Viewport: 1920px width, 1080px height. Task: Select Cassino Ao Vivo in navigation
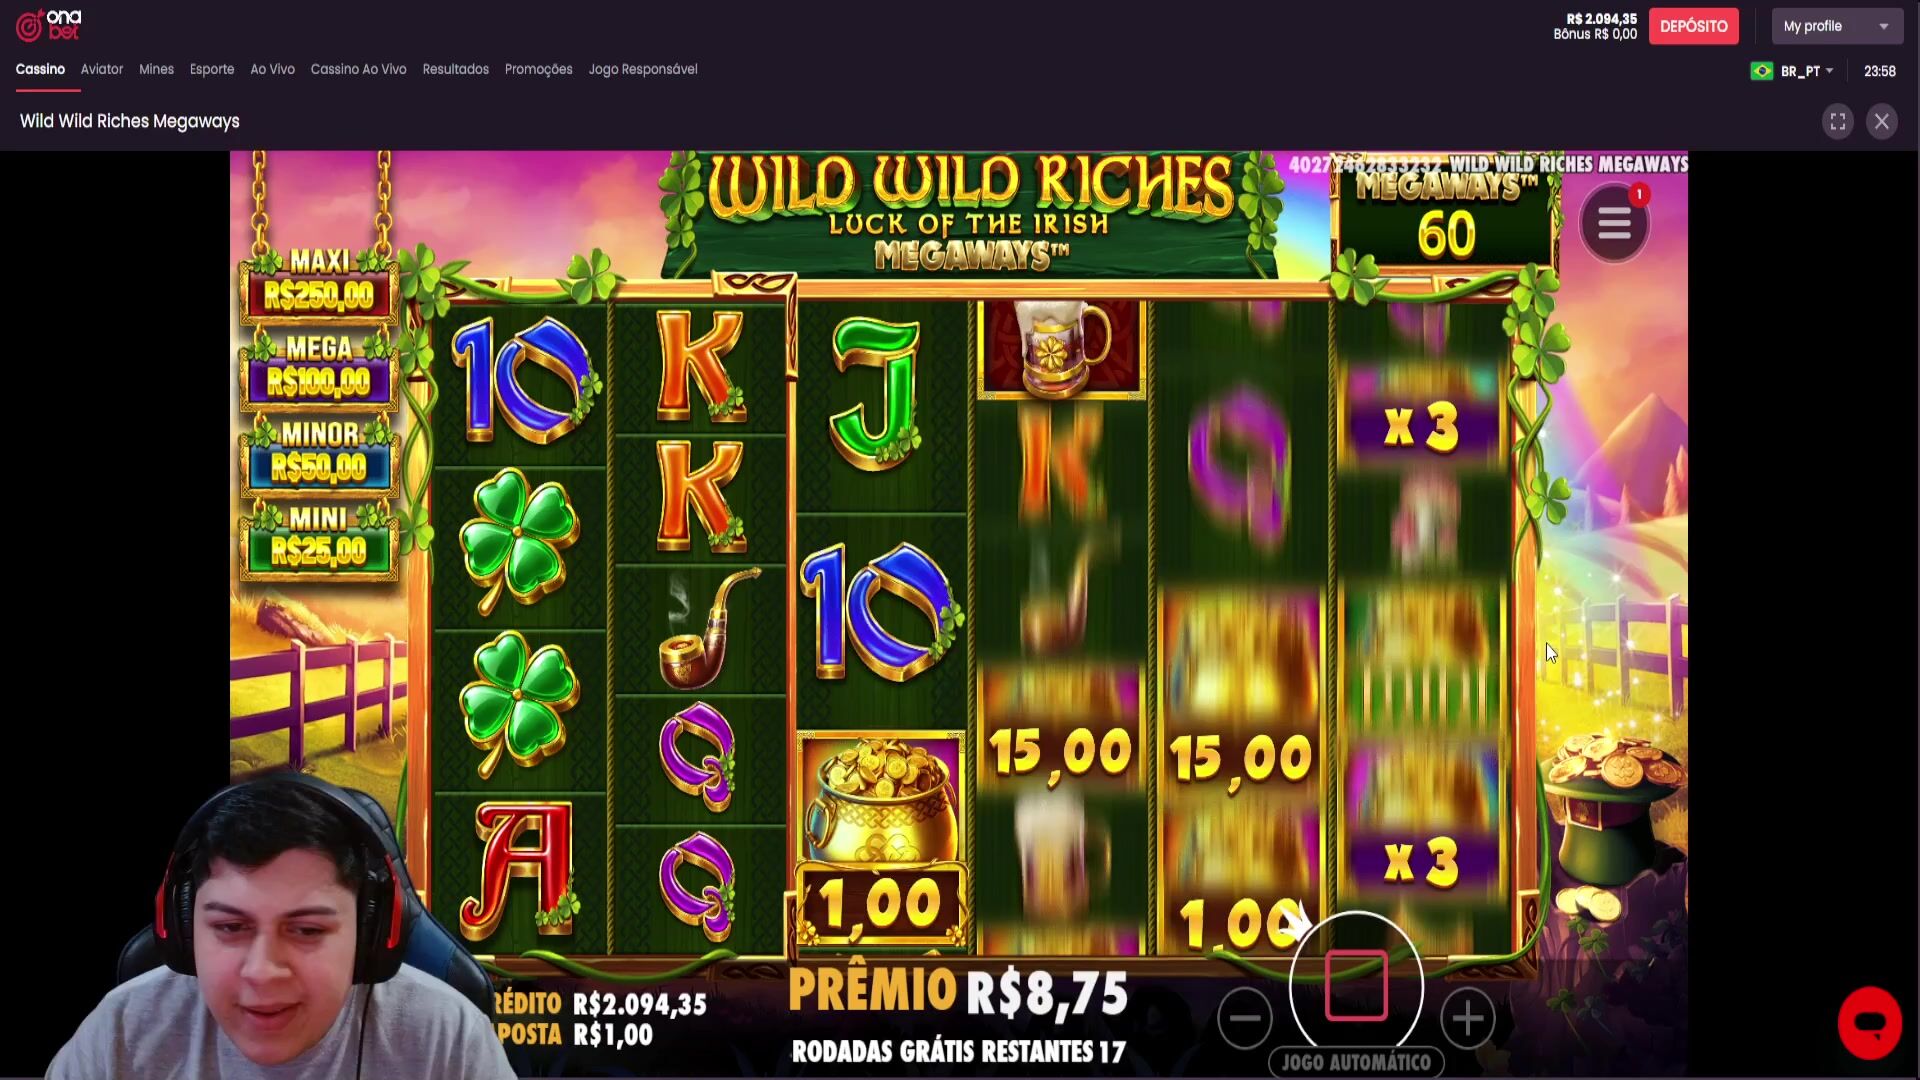click(358, 69)
